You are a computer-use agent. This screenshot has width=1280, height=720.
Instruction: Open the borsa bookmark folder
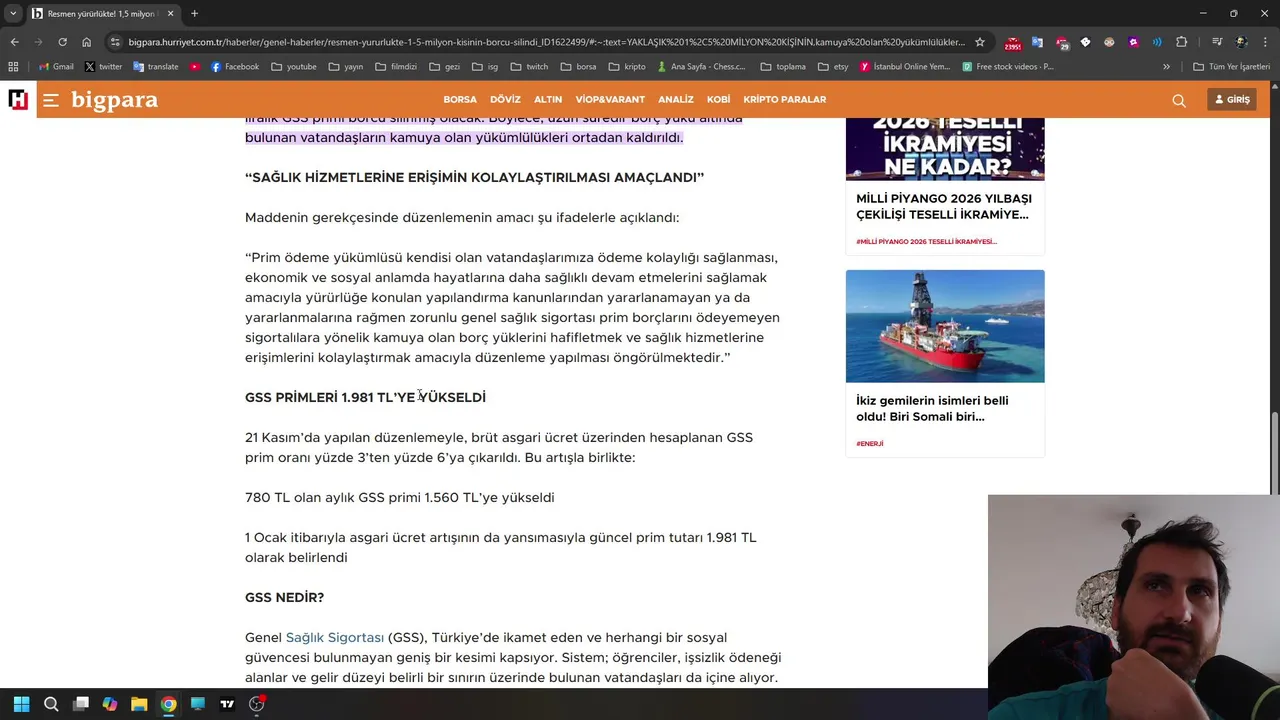(578, 66)
